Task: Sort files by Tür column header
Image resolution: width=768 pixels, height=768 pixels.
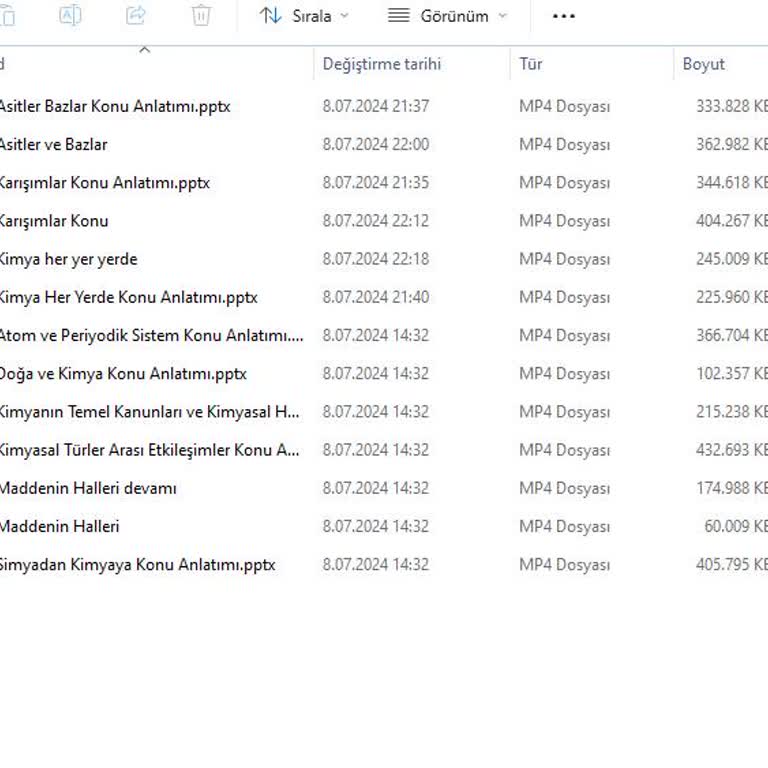Action: point(531,64)
